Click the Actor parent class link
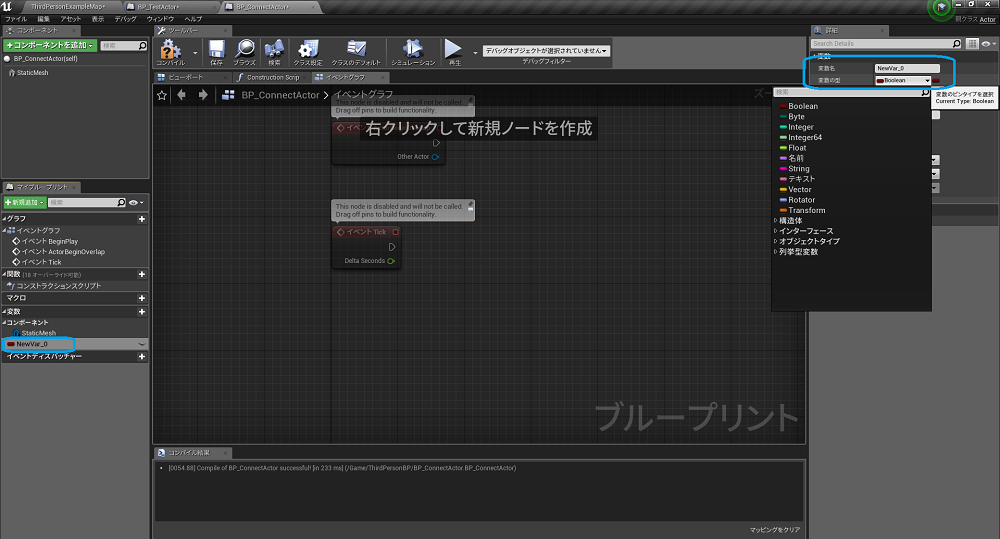 coord(987,19)
